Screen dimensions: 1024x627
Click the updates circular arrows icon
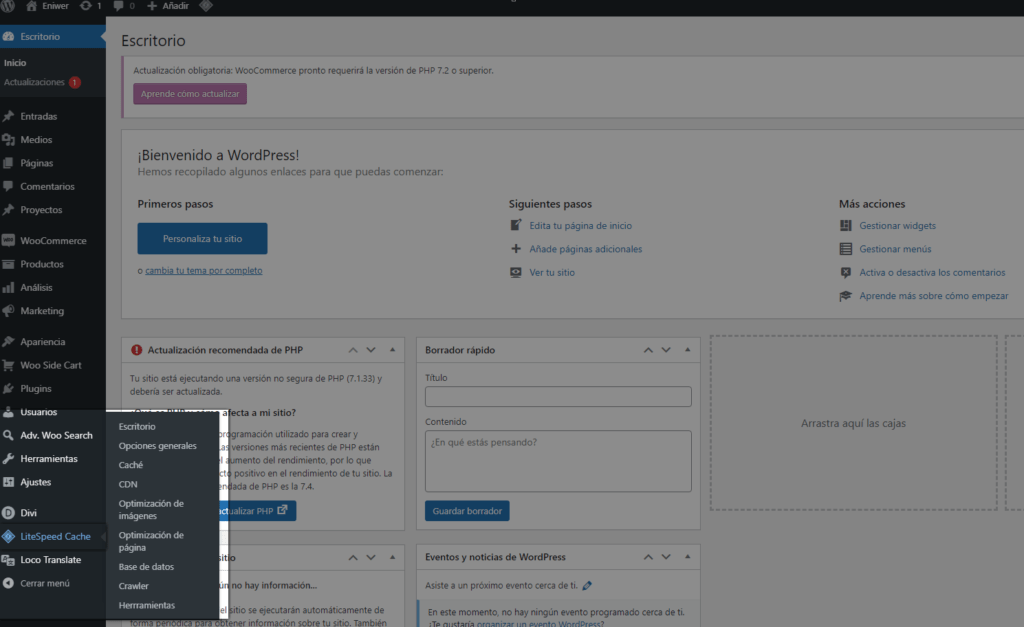tap(86, 6)
